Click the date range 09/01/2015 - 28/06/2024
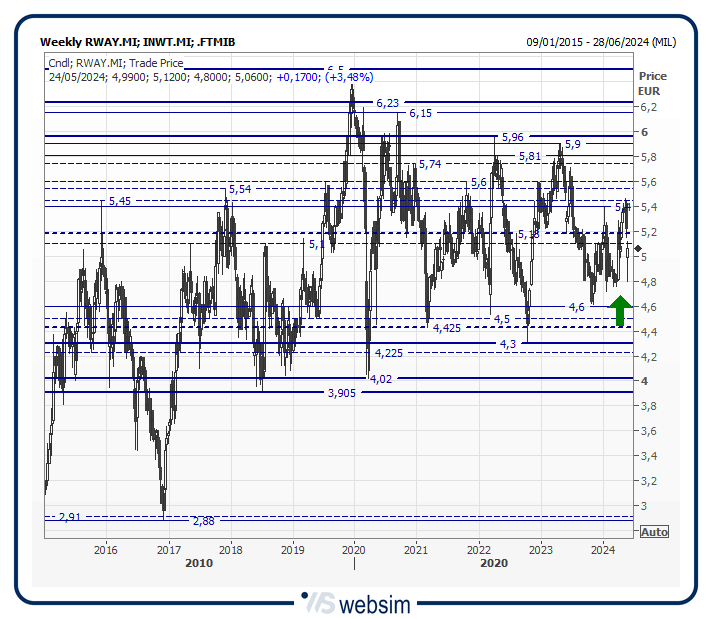 click(600, 42)
